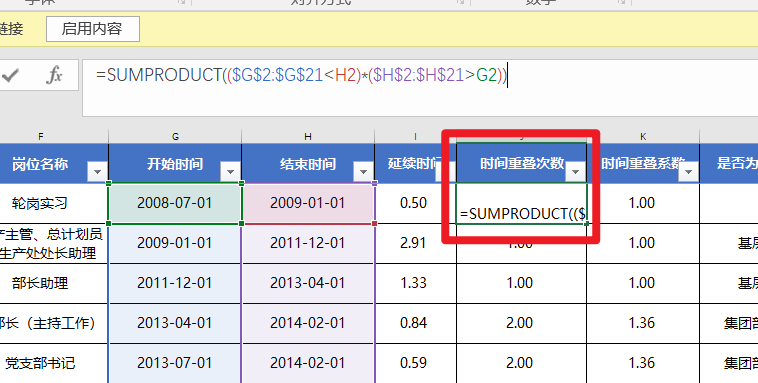
Task: Open filter dropdown for 结束时间 column
Action: 364,172
